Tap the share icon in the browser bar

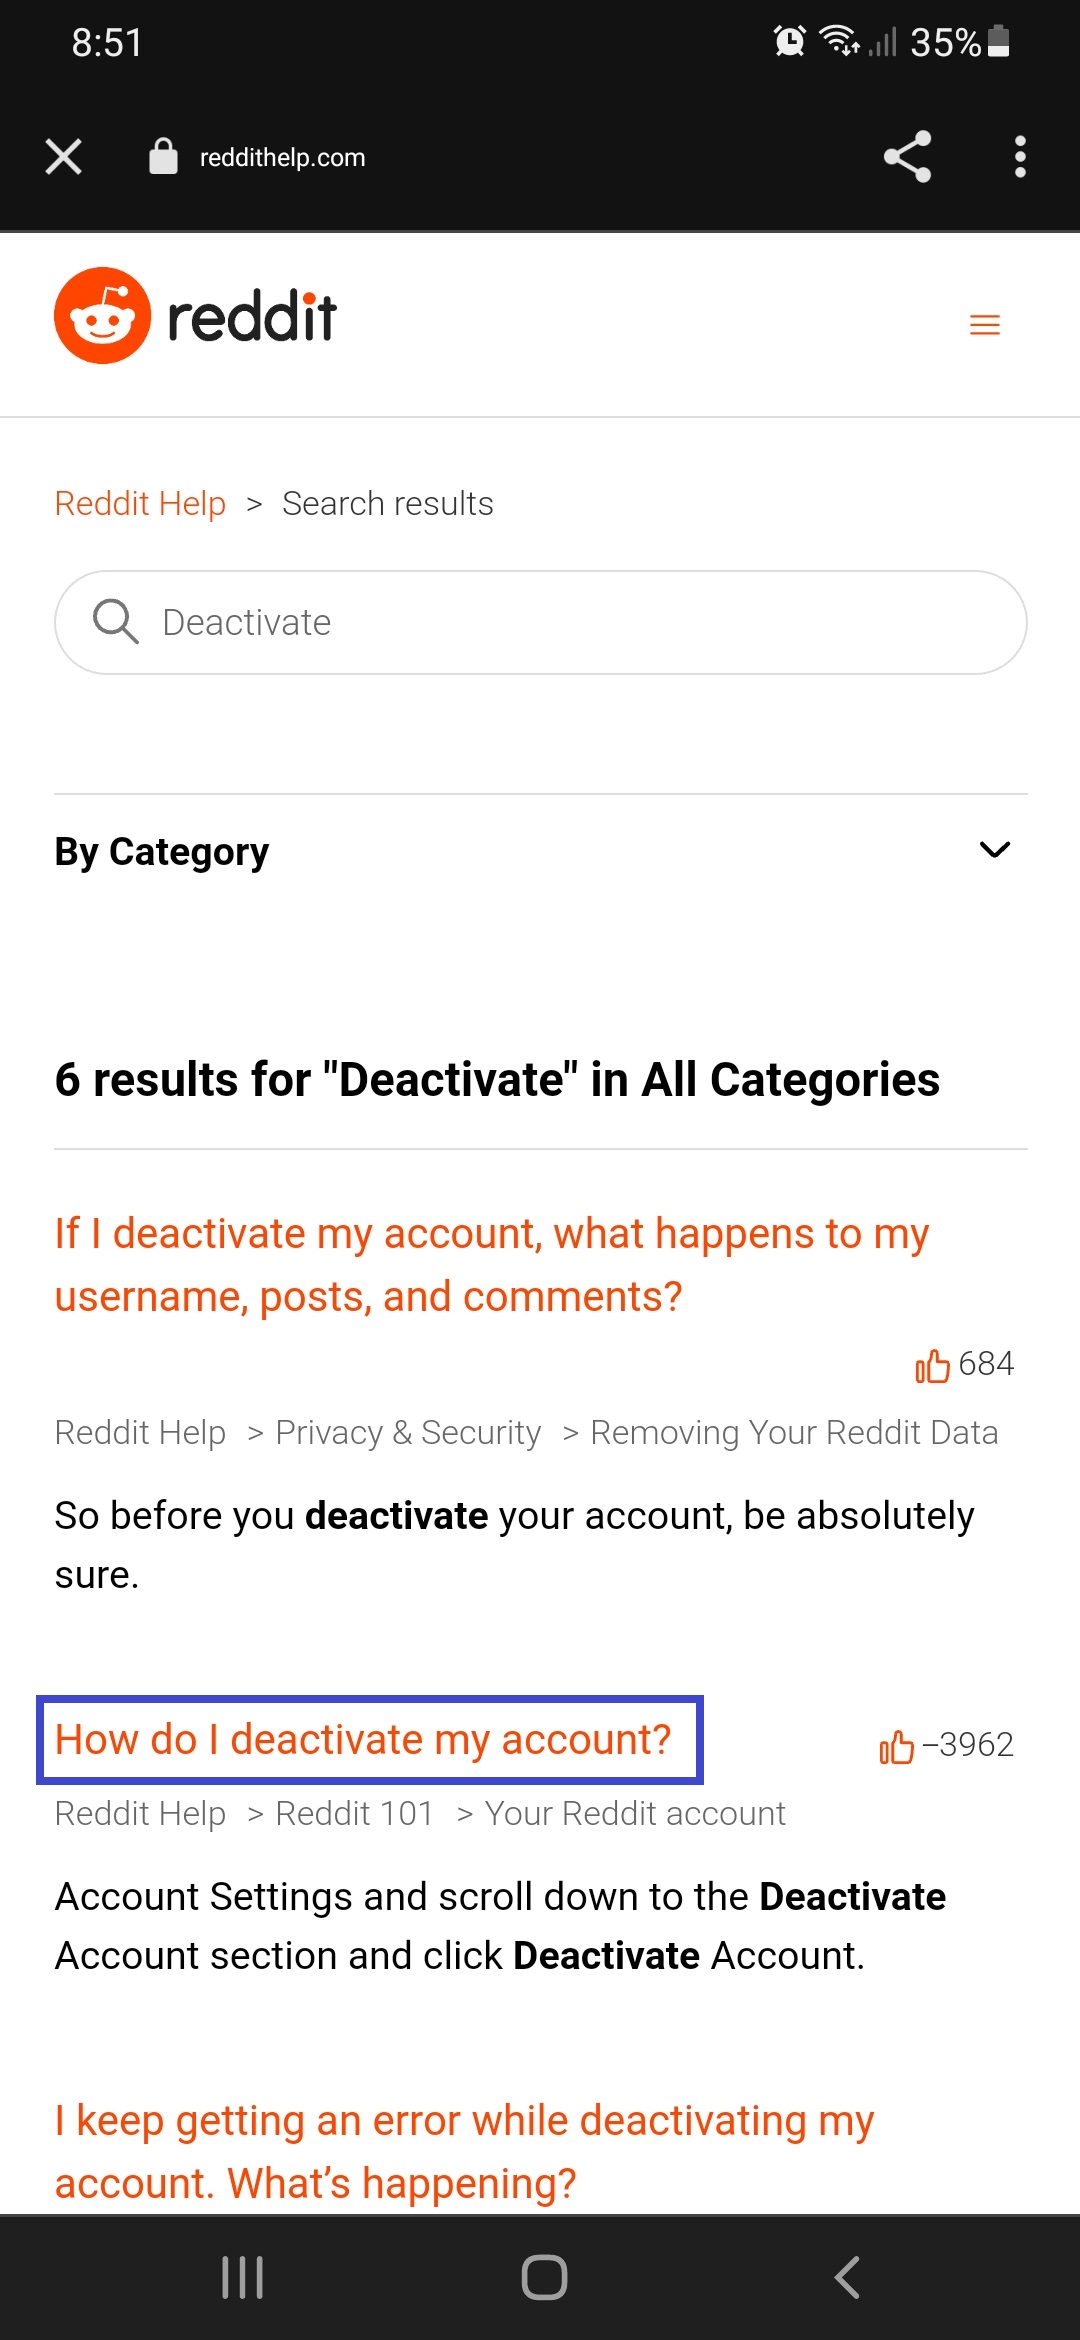coord(905,156)
